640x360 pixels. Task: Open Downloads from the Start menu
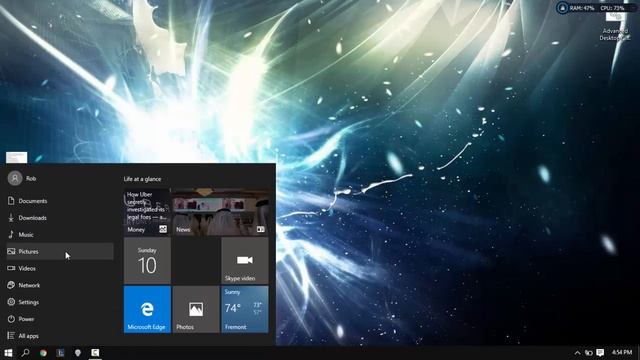point(60,218)
